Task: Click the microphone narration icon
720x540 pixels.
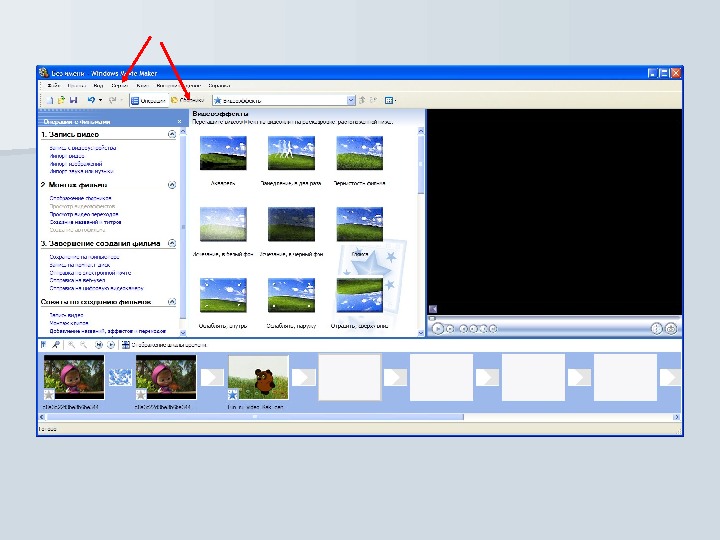Action: tap(56, 344)
